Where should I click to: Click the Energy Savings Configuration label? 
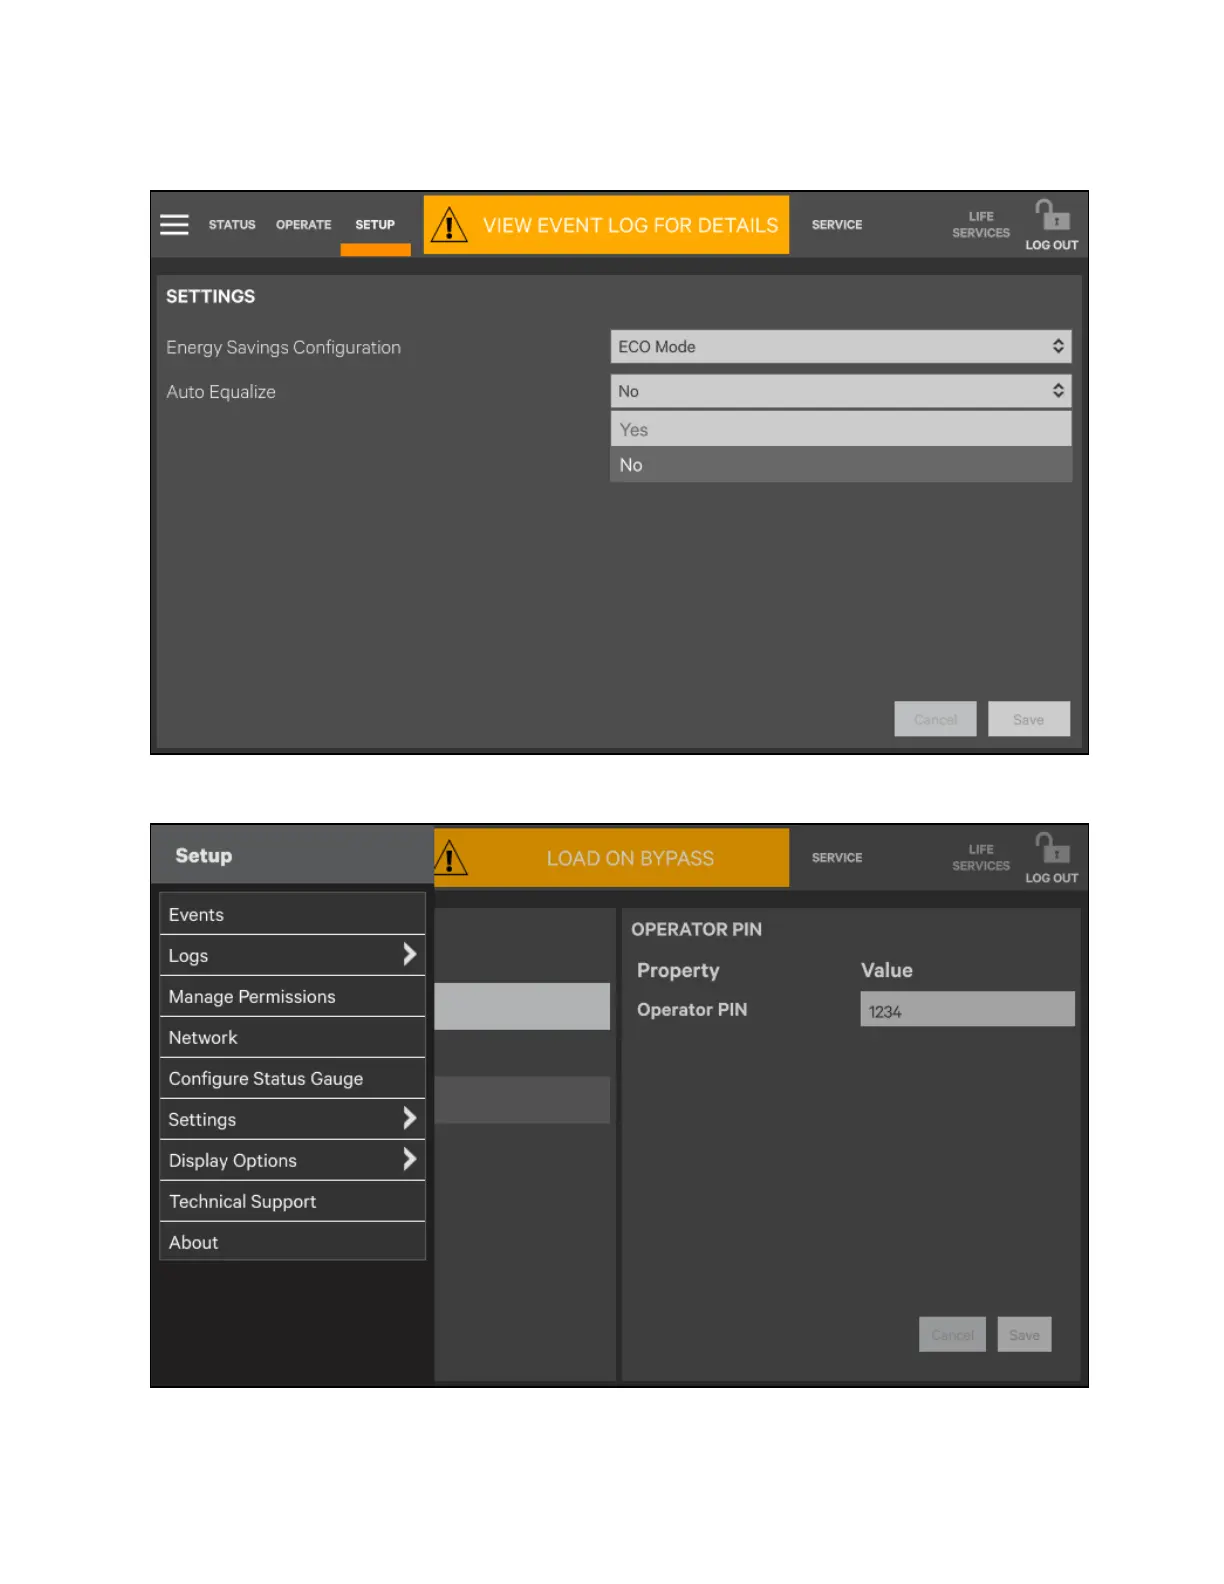(x=284, y=348)
